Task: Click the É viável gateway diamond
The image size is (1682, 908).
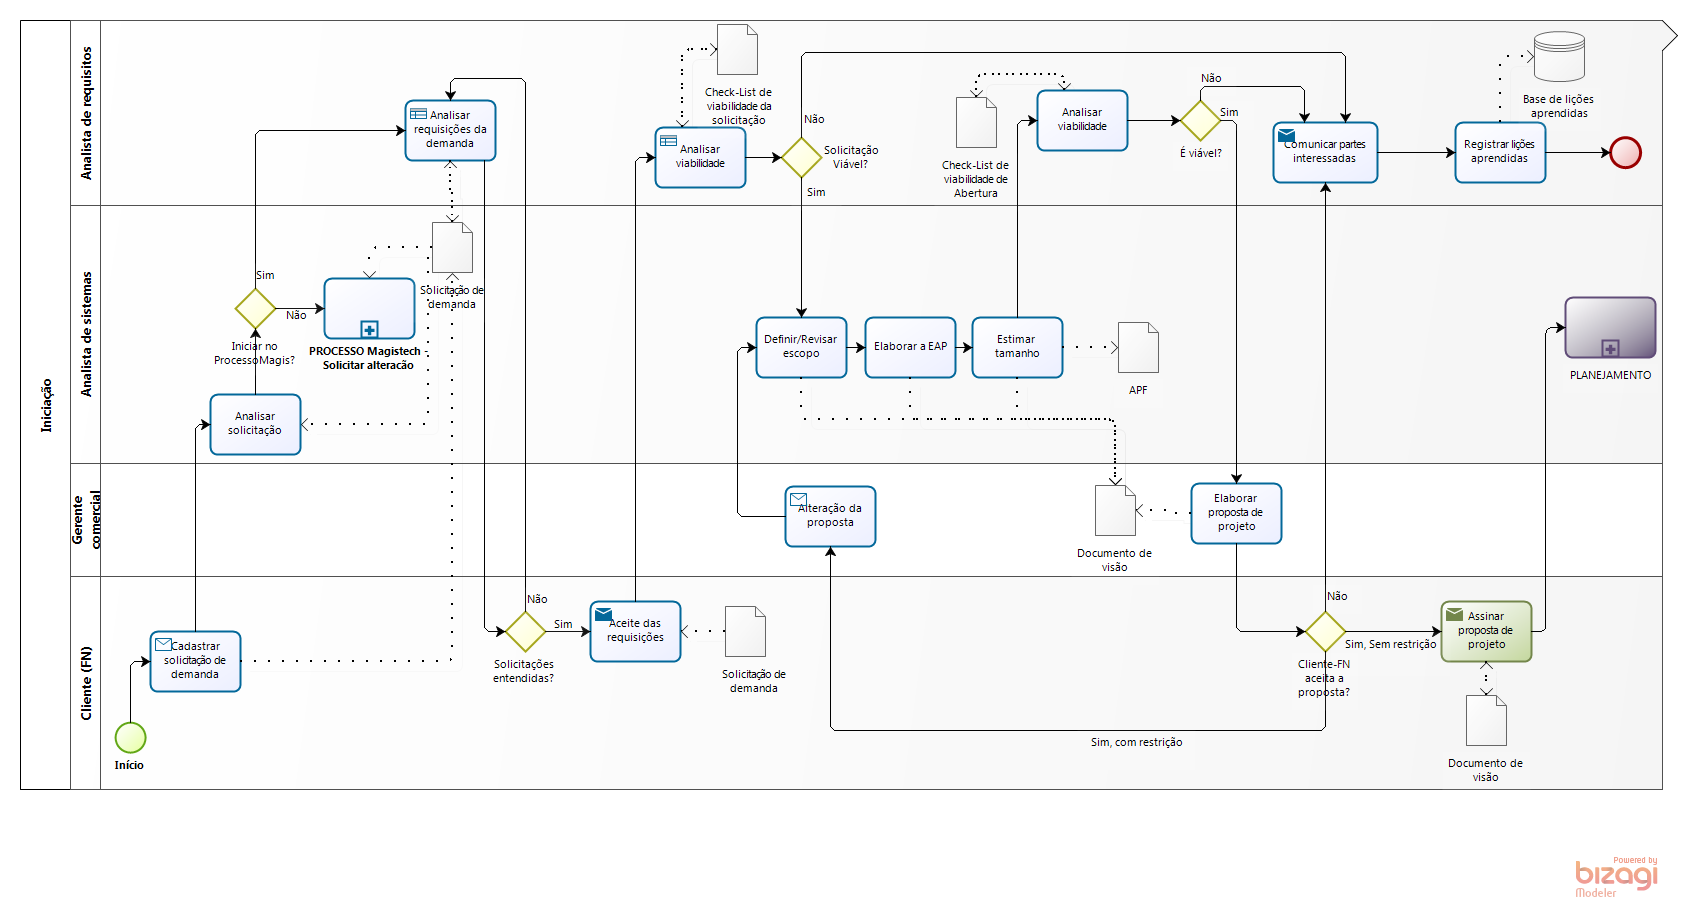Action: pos(1200,121)
